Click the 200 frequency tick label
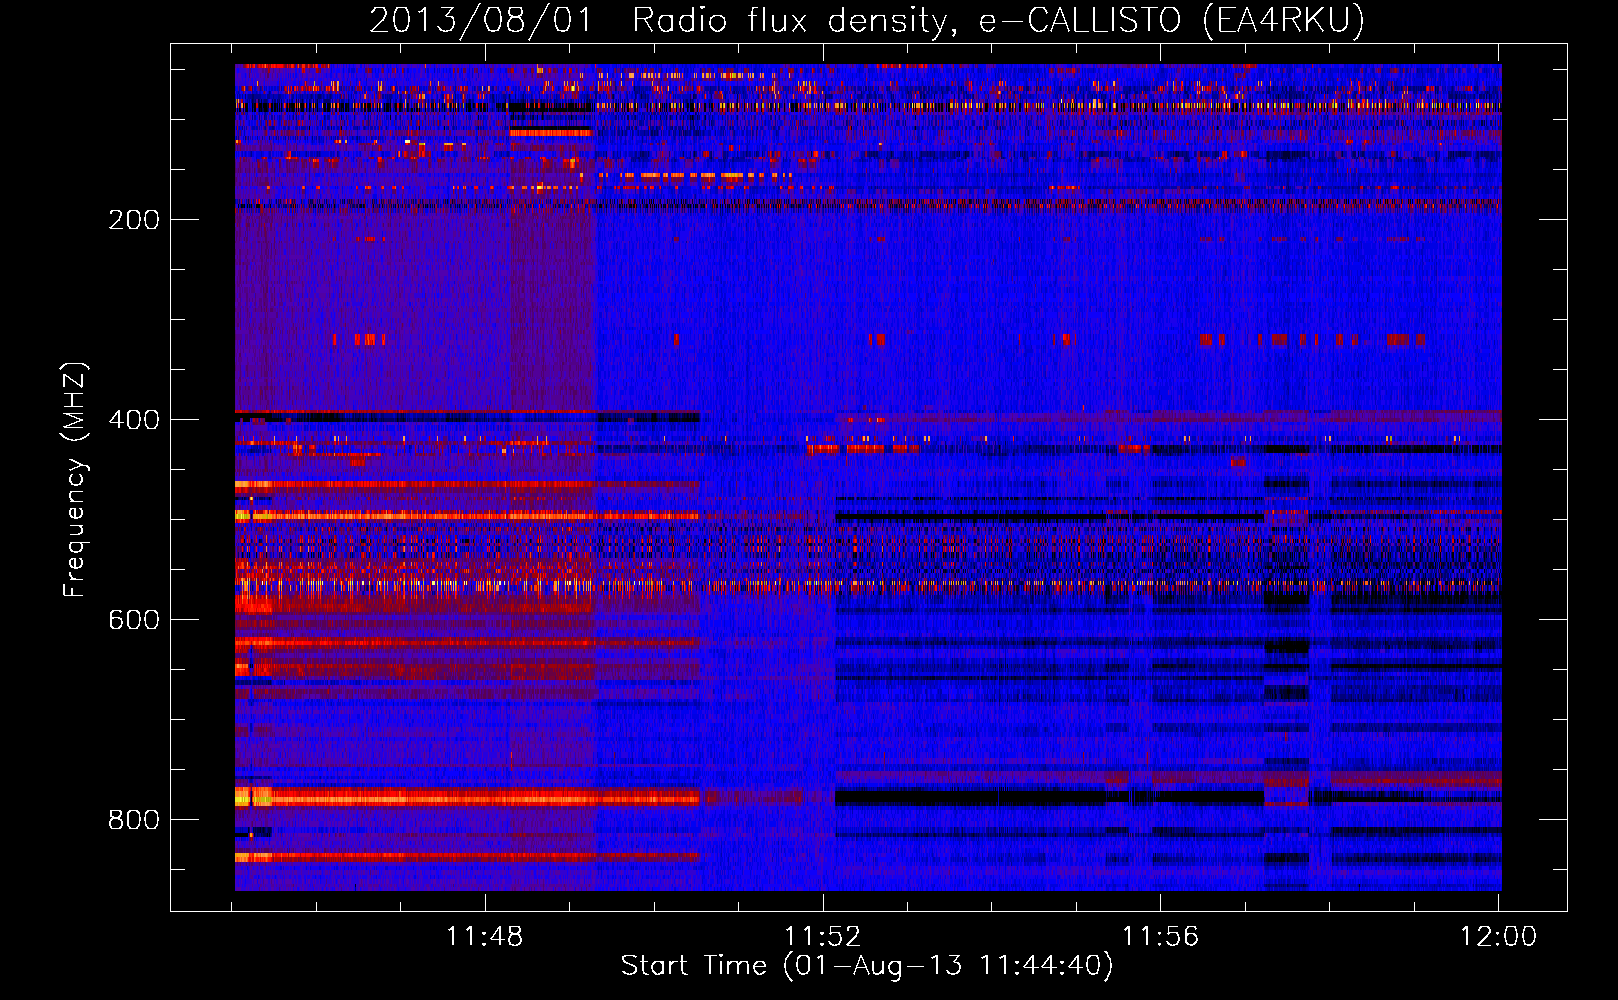1618x1000 pixels. click(x=134, y=220)
